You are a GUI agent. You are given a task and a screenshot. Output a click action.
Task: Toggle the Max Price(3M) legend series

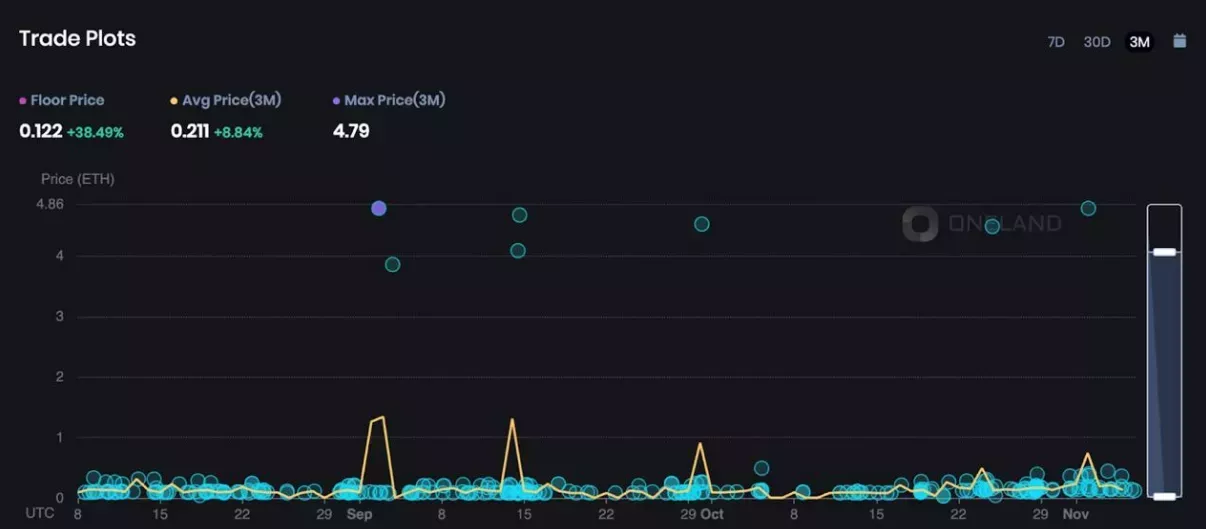click(x=389, y=100)
